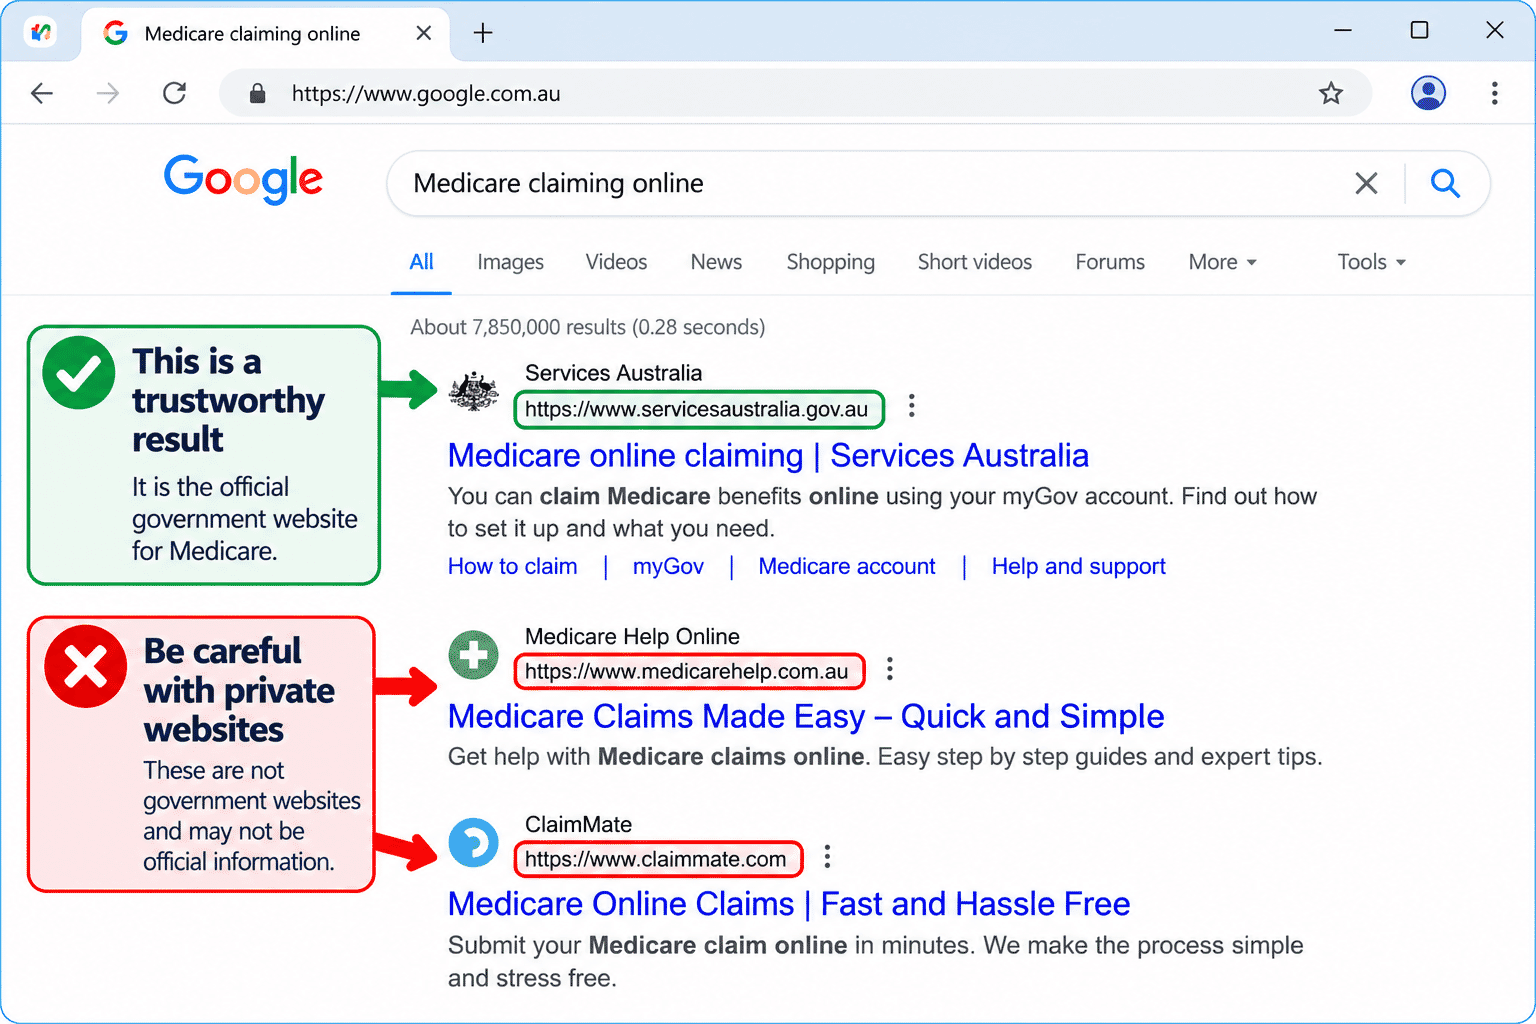The height and width of the screenshot is (1024, 1536).
Task: Open options for Medicare Help Online result
Action: (890, 669)
